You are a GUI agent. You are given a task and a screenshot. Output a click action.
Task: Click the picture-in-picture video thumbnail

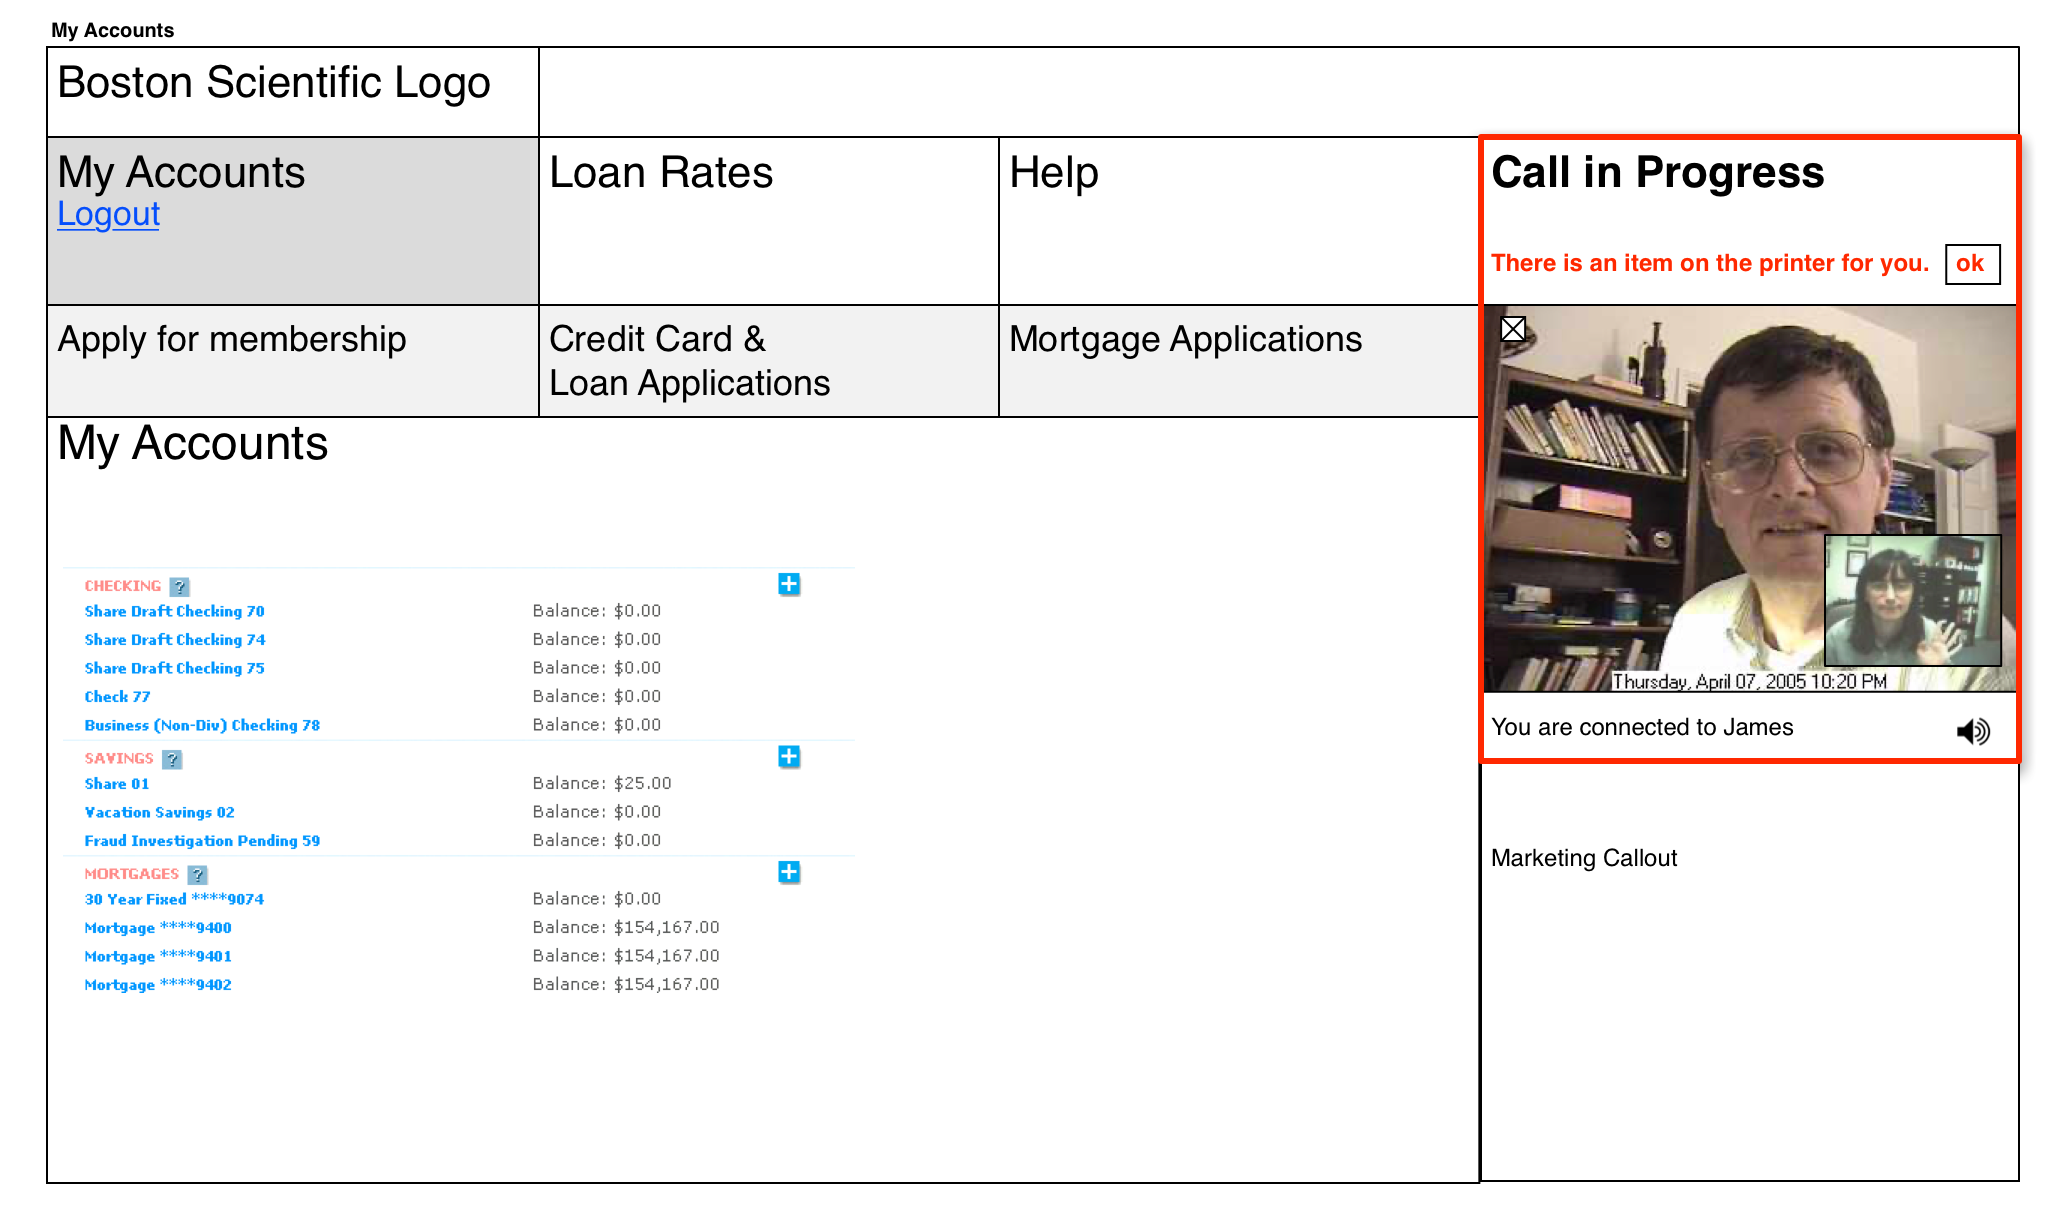point(1912,600)
